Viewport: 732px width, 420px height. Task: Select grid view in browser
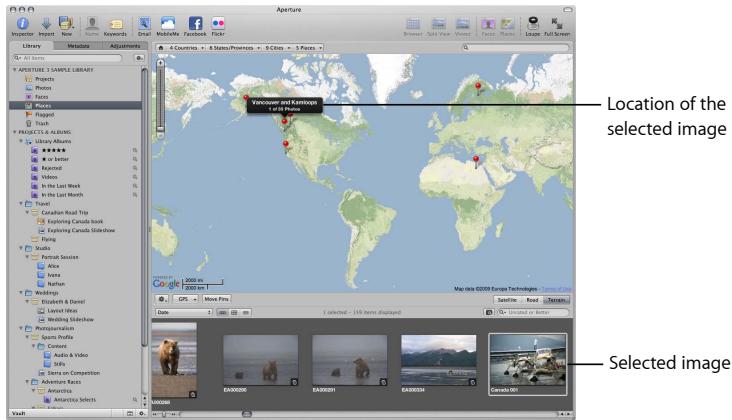click(x=234, y=312)
